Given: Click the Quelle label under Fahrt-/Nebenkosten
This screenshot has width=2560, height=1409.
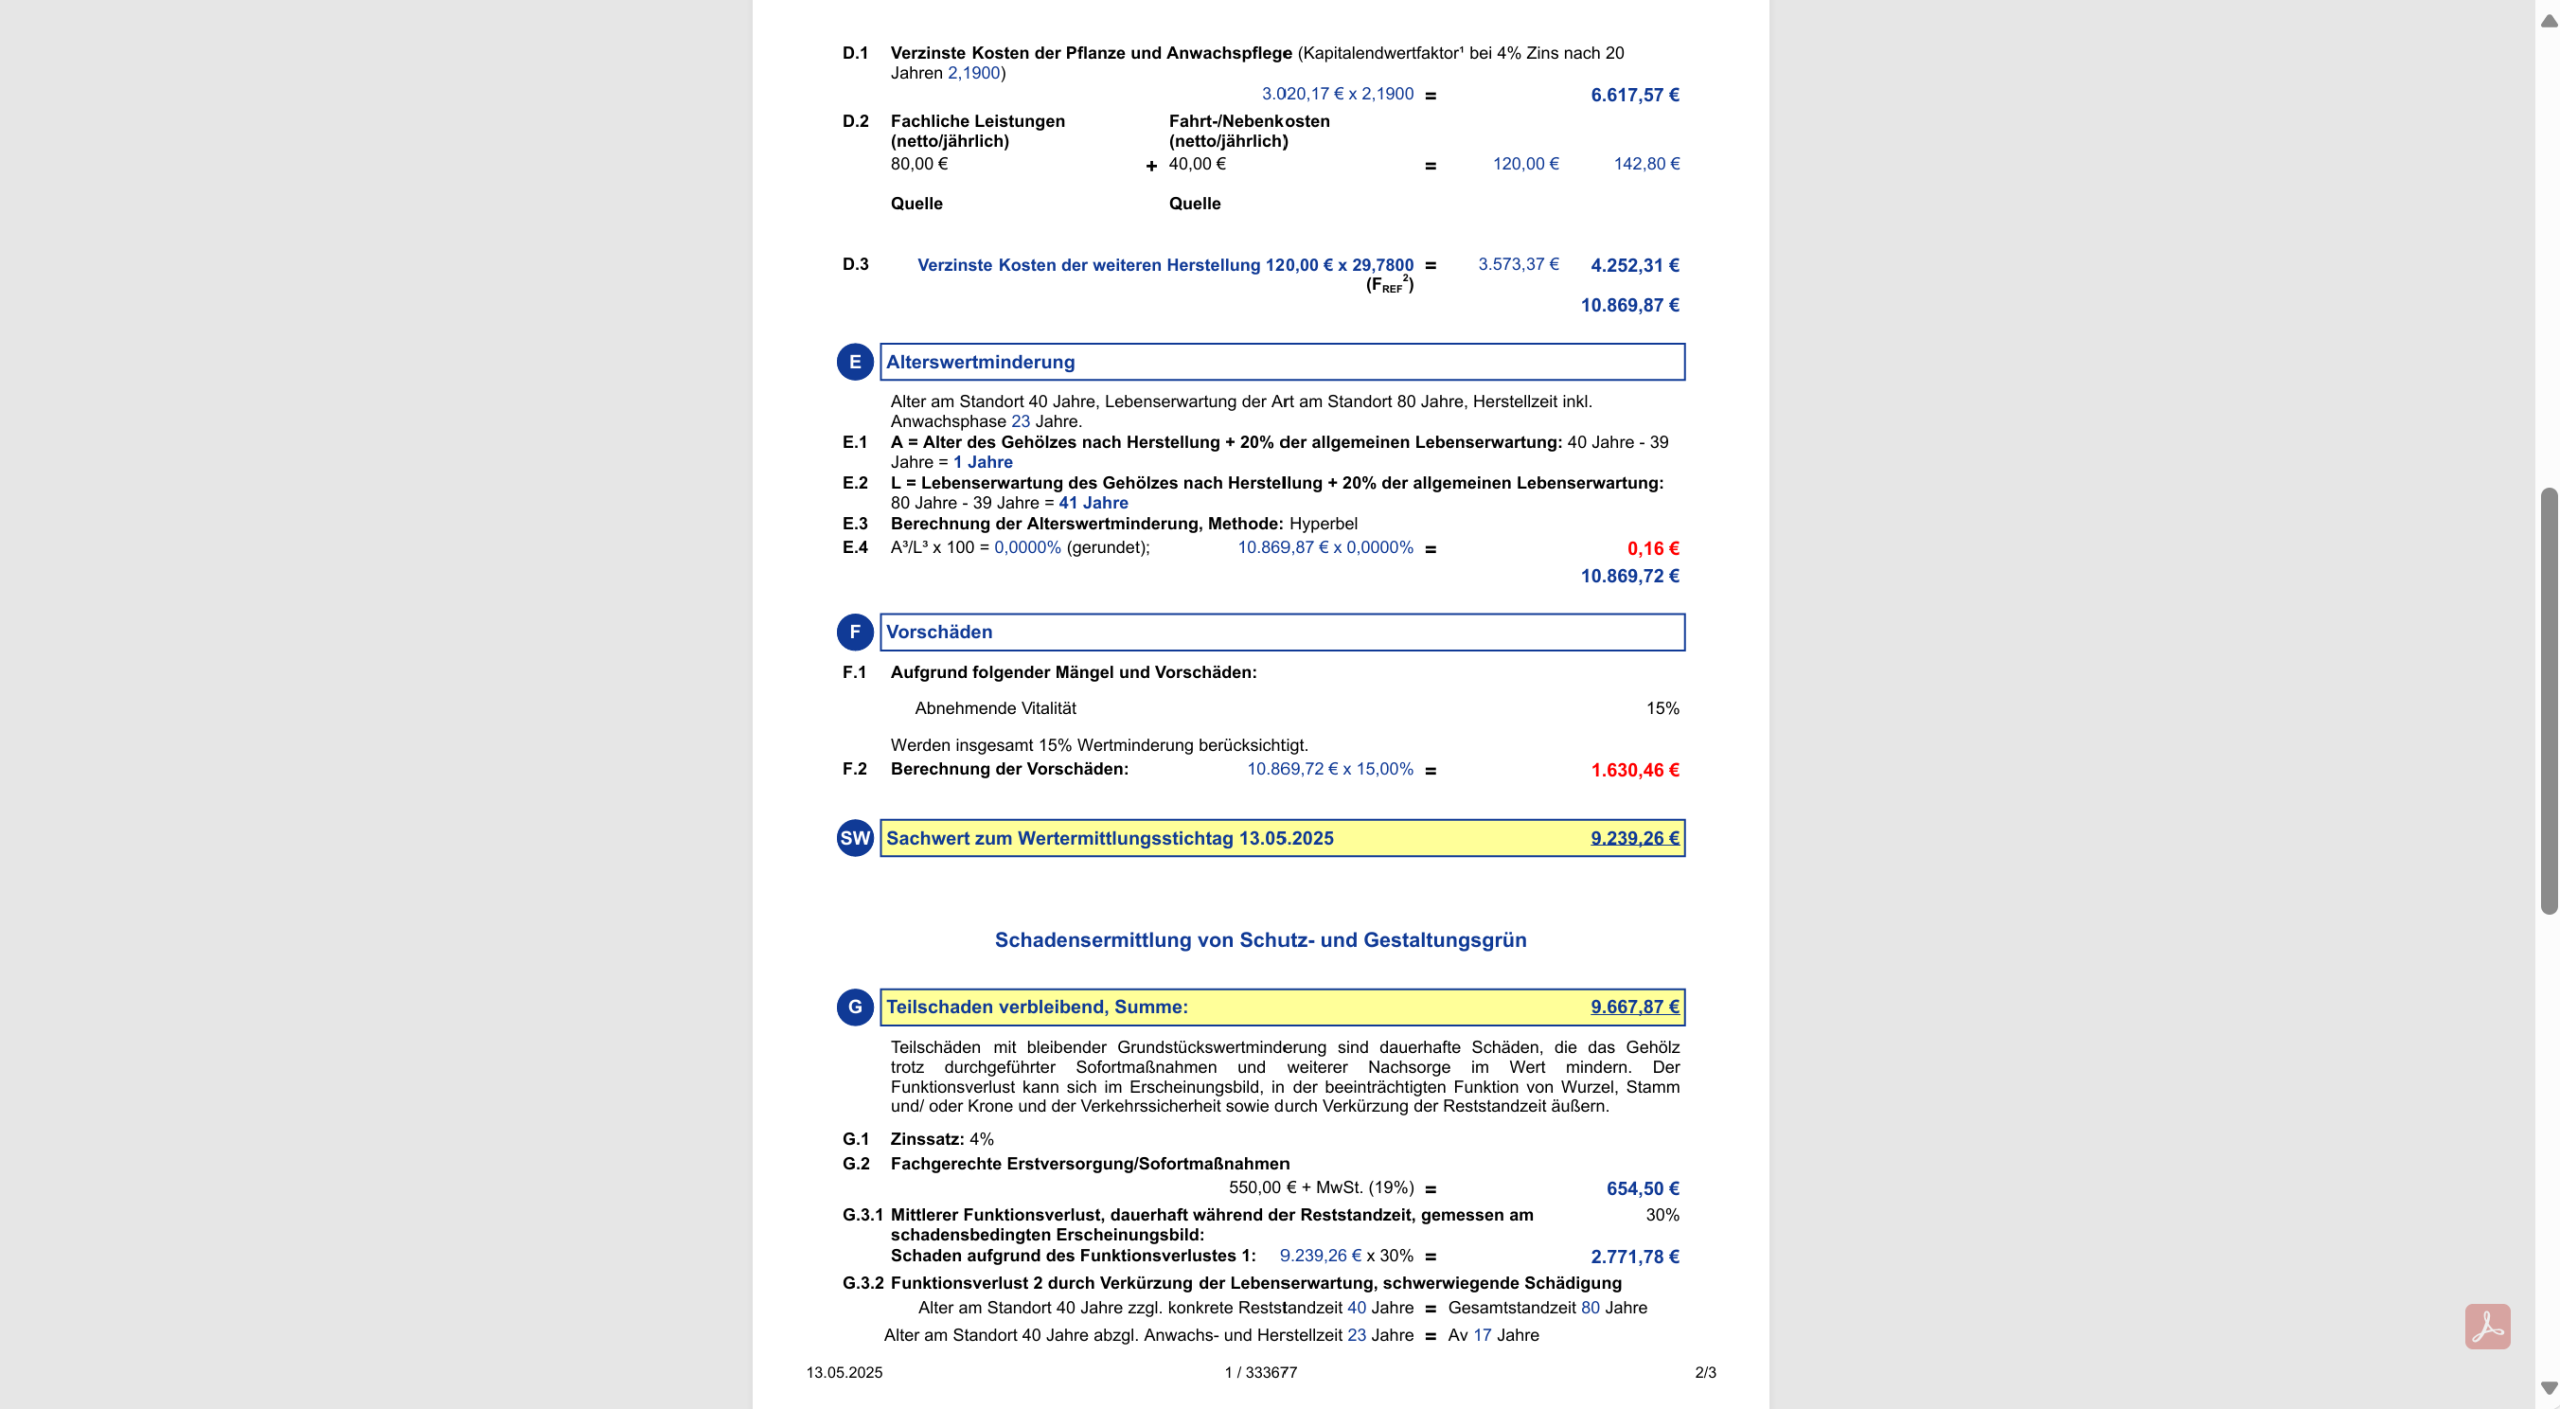Looking at the screenshot, I should tap(1194, 203).
